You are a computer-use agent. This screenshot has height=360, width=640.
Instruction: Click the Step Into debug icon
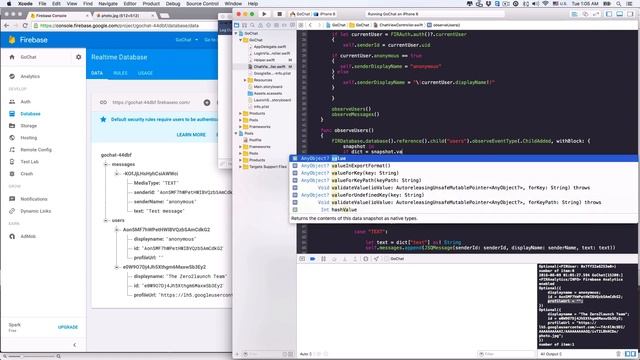click(x=344, y=259)
